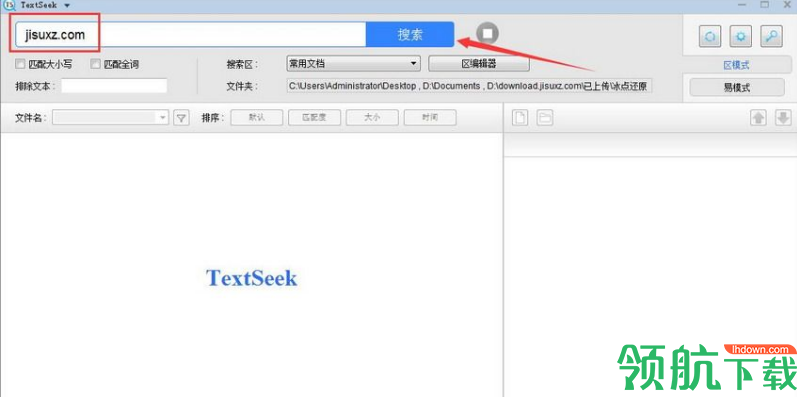Viewport: 797px width, 397px height.
Task: Close the TextSeek window
Action: pos(786,5)
